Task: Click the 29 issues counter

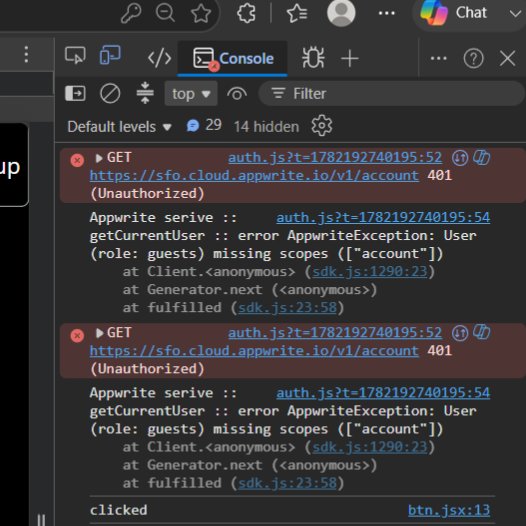Action: pyautogui.click(x=204, y=125)
